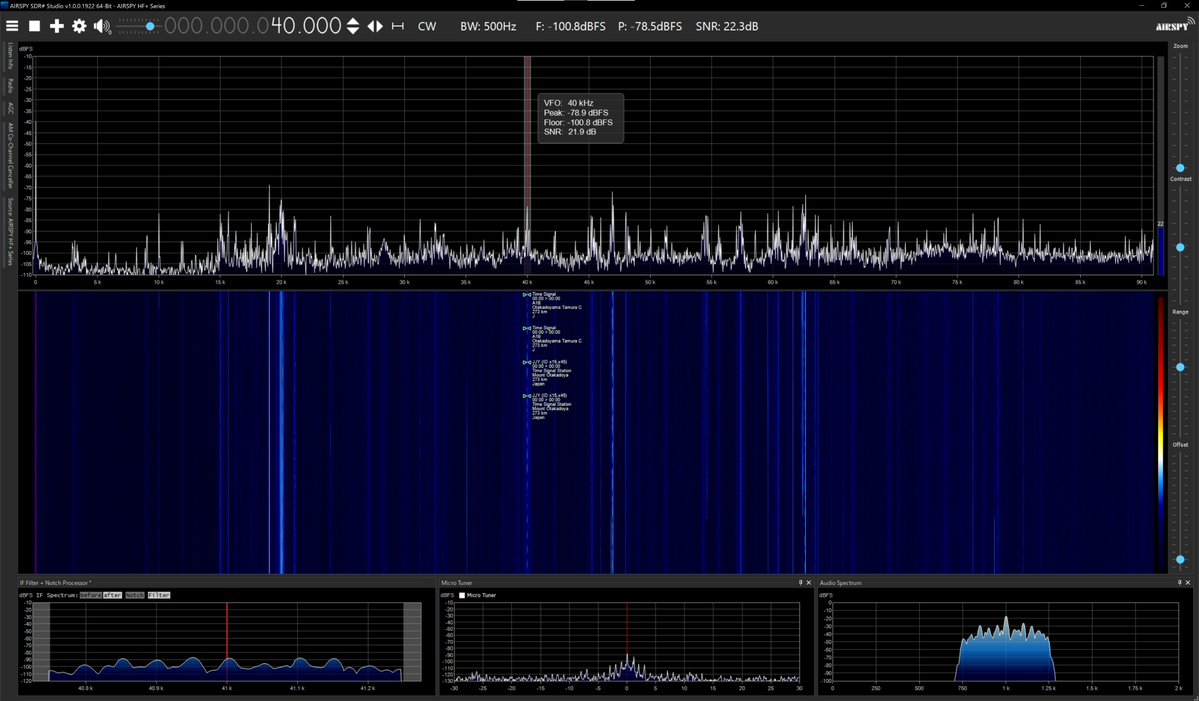Image resolution: width=1199 pixels, height=701 pixels.
Task: Click the plus icon to add a slice
Action: [57, 26]
